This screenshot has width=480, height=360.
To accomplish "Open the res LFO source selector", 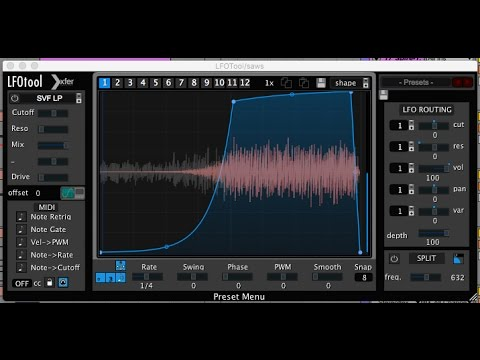I will [403, 147].
